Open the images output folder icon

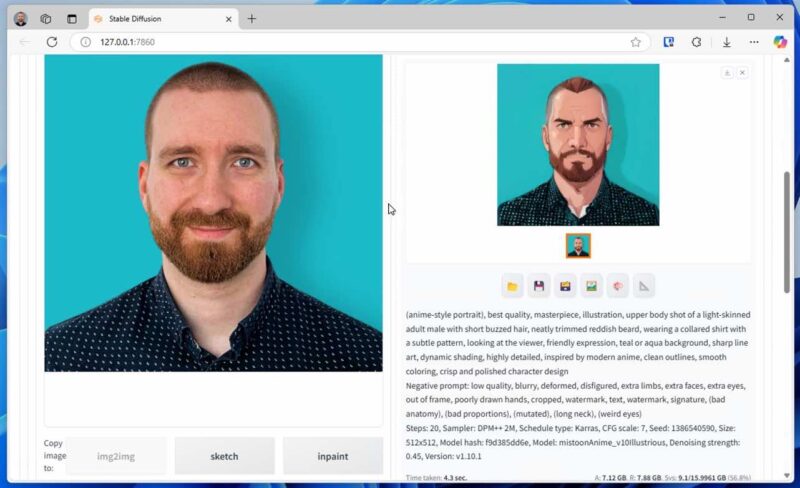click(512, 286)
